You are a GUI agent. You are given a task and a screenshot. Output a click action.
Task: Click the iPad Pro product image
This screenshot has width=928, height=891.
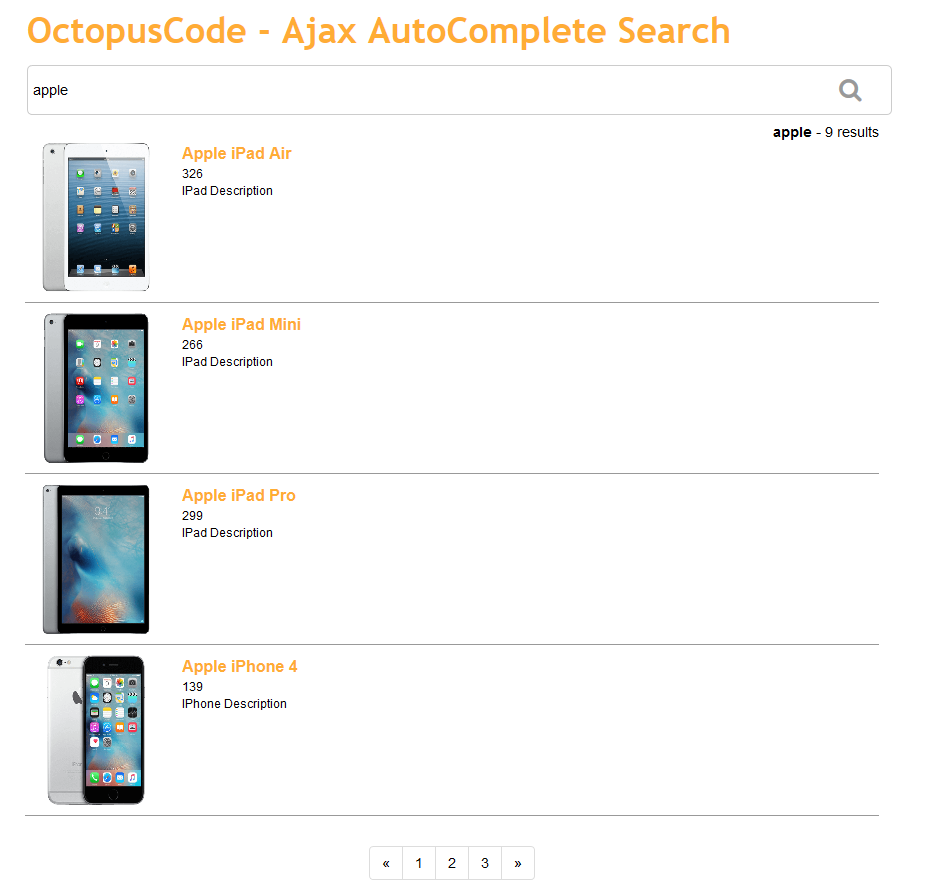point(96,559)
